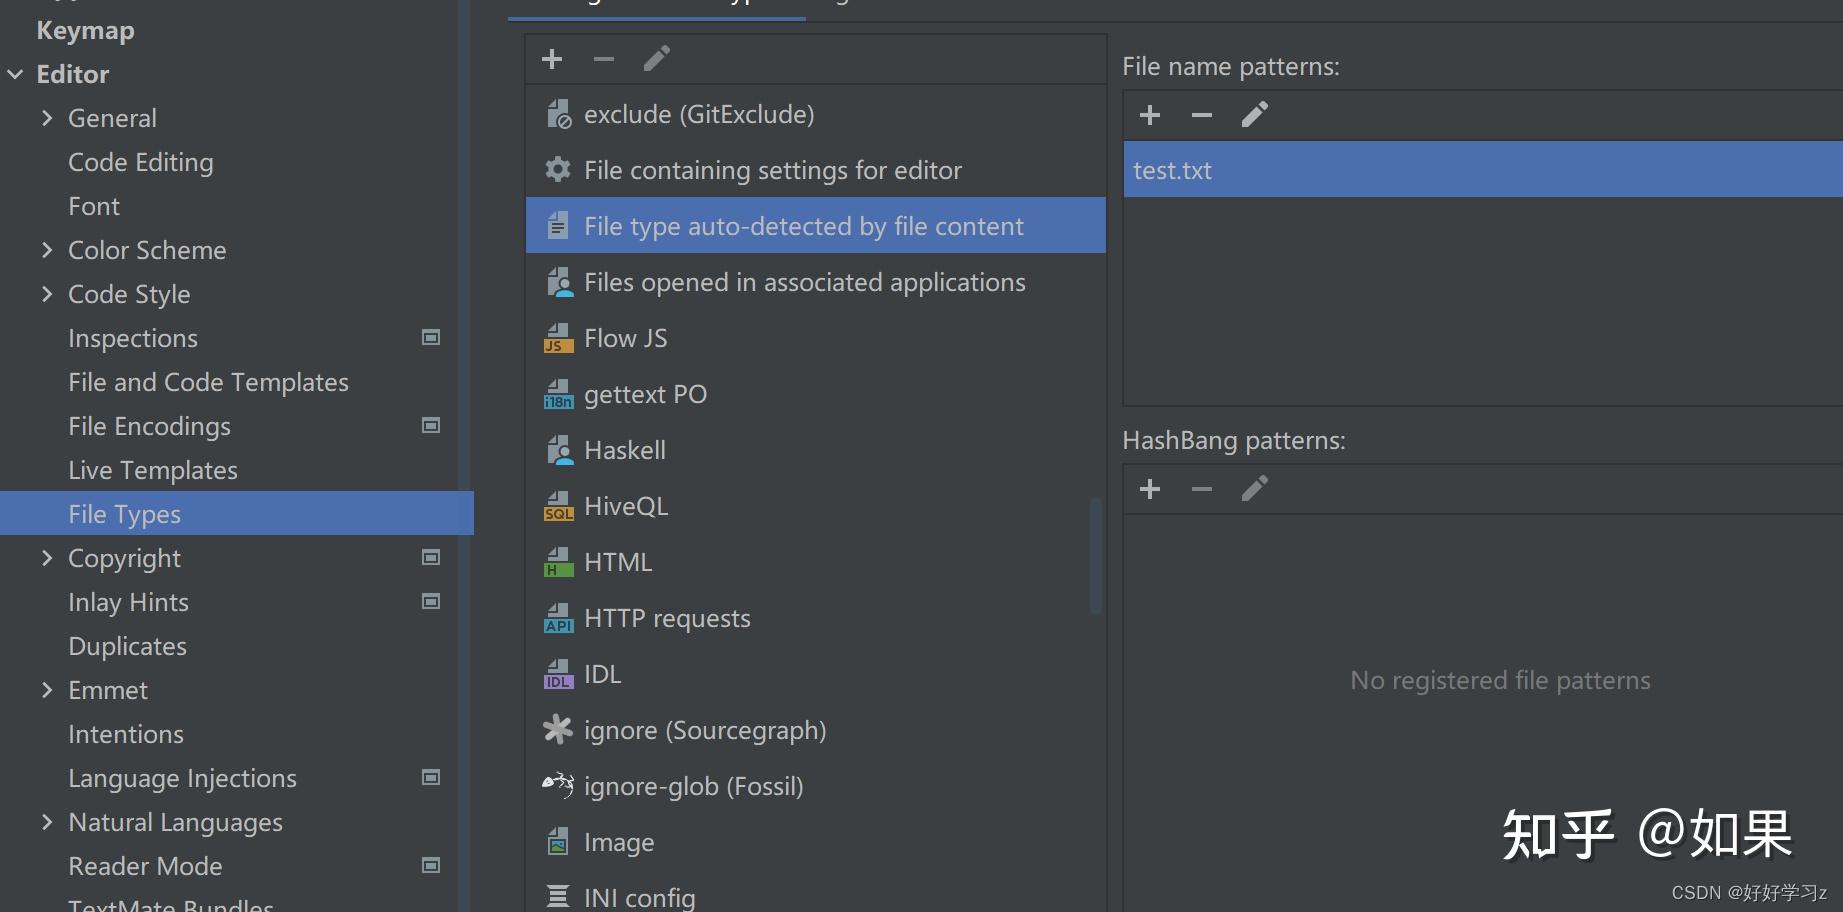The width and height of the screenshot is (1843, 912).
Task: Open Live Templates settings
Action: (152, 470)
